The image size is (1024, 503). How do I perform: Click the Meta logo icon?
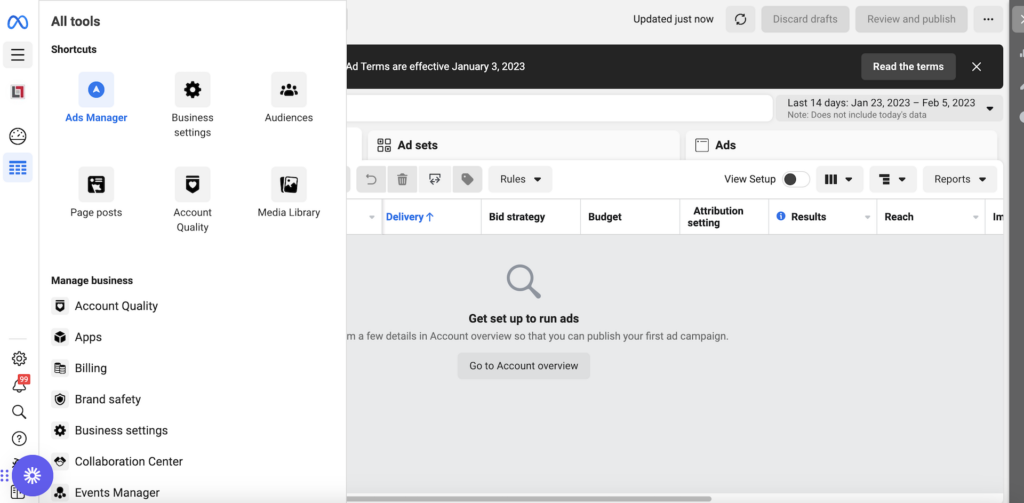[x=18, y=22]
